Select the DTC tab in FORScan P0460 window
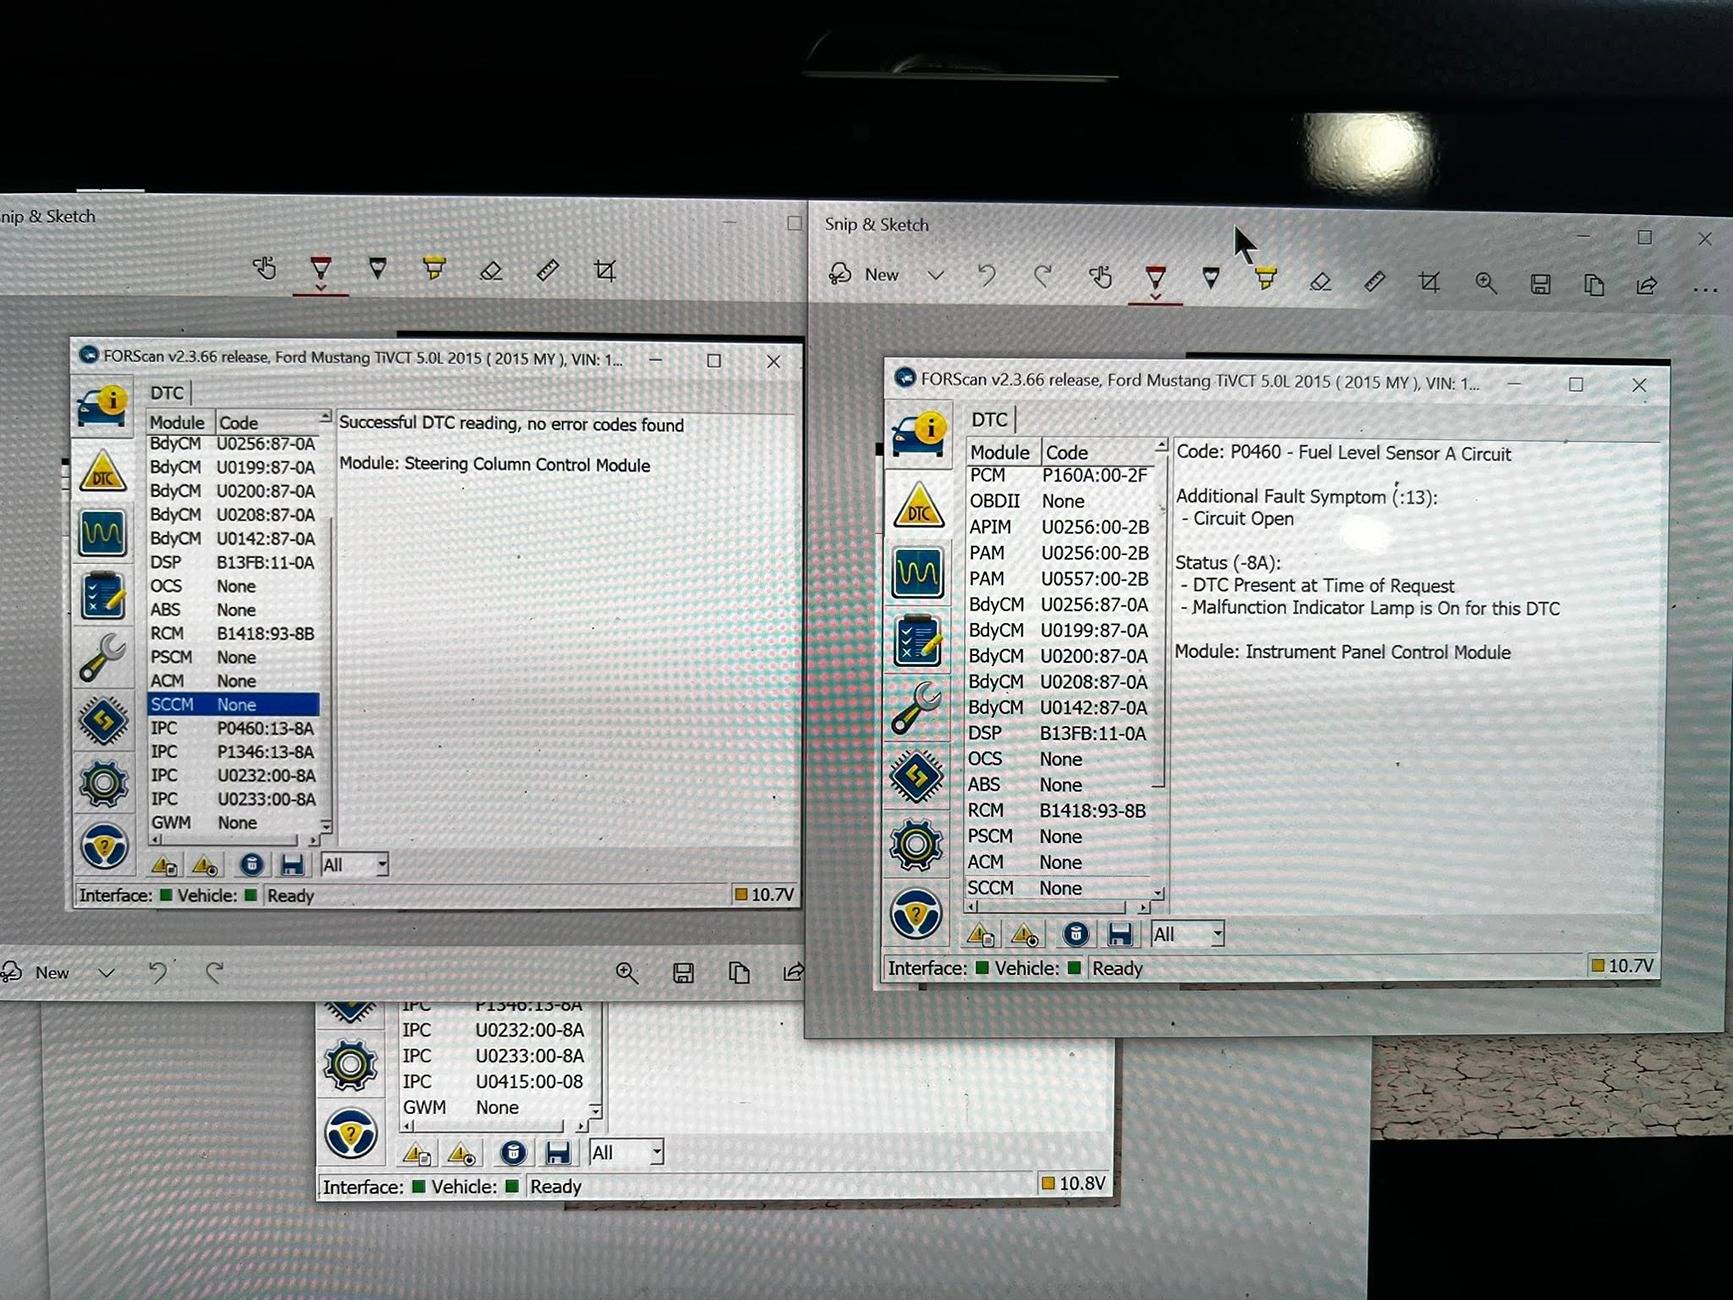The height and width of the screenshot is (1300, 1733). pos(990,420)
